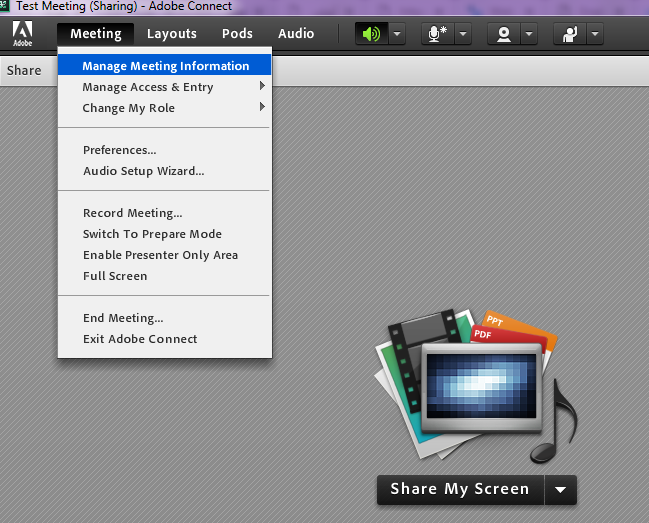Click the Adobe logo icon

point(22,34)
